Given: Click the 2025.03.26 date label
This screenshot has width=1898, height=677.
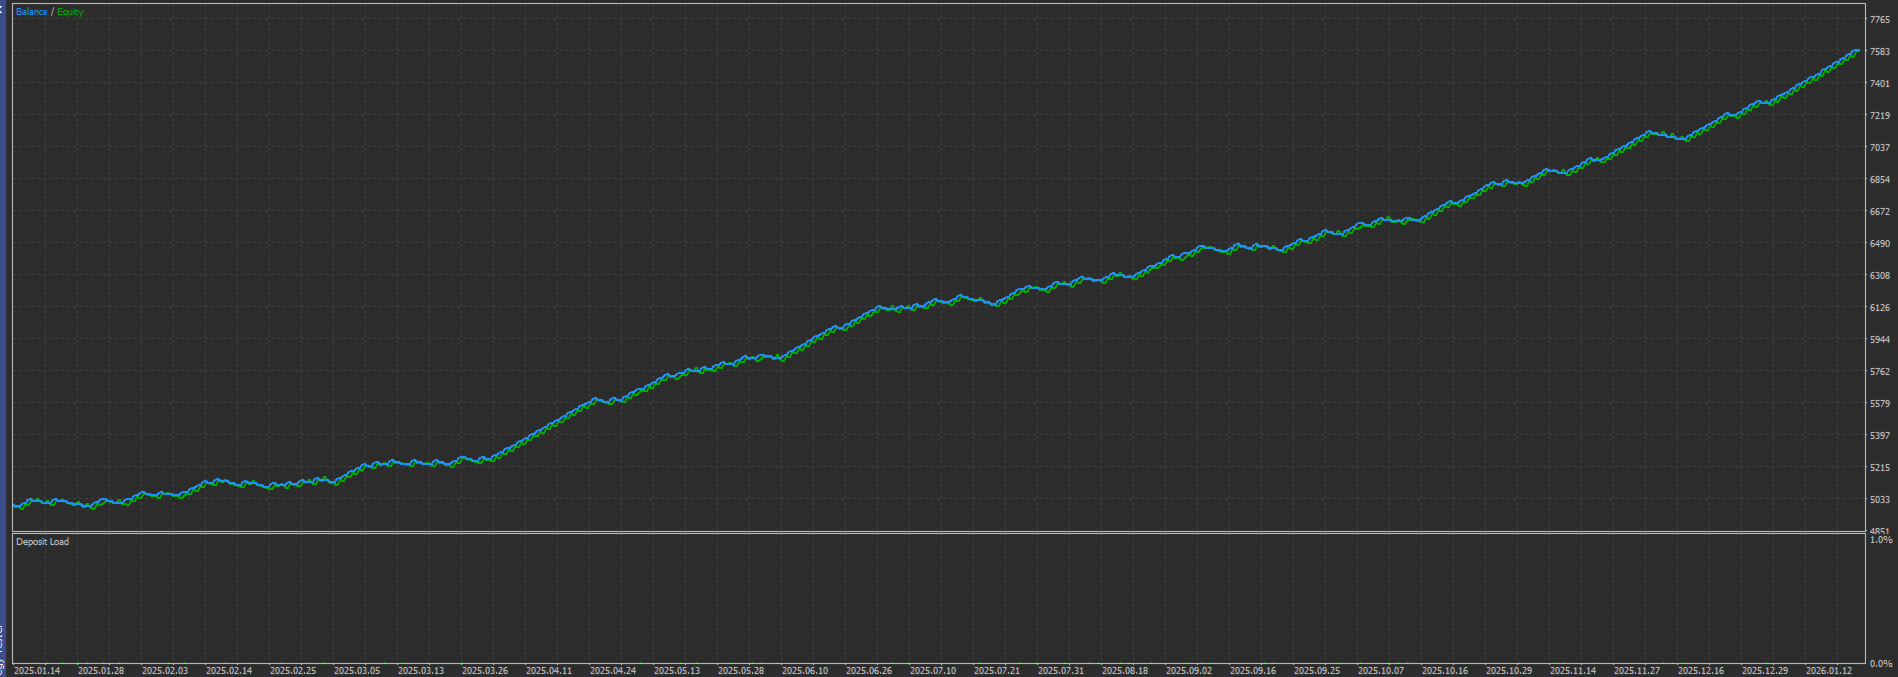Looking at the screenshot, I should 485,671.
